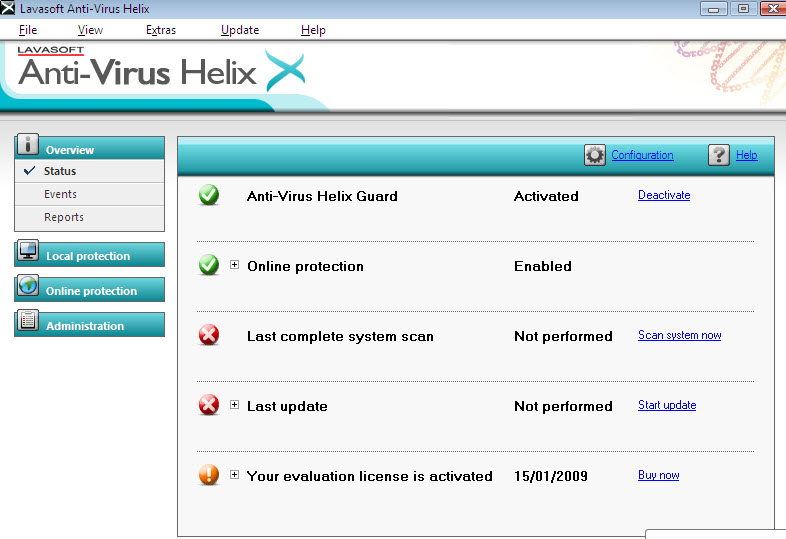786x539 pixels.
Task: Click the Overview info icon
Action: point(28,144)
